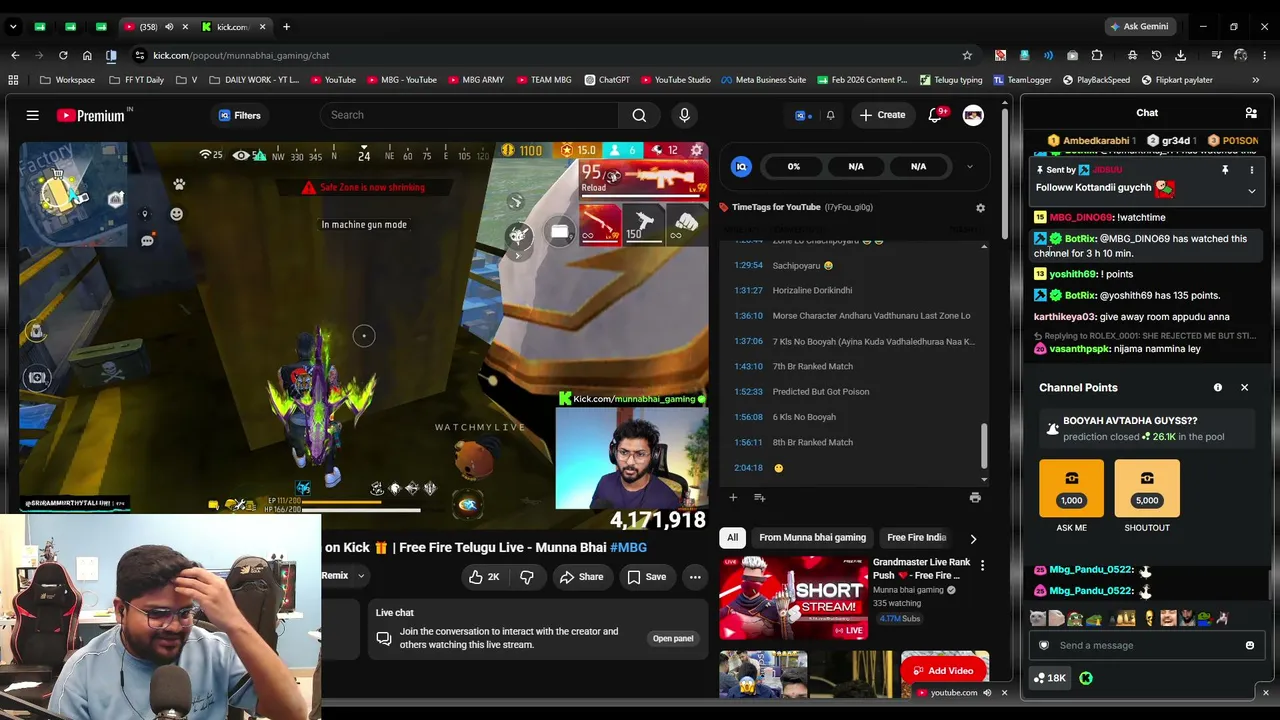
Task: Bookmark this page with the star
Action: coord(967,55)
